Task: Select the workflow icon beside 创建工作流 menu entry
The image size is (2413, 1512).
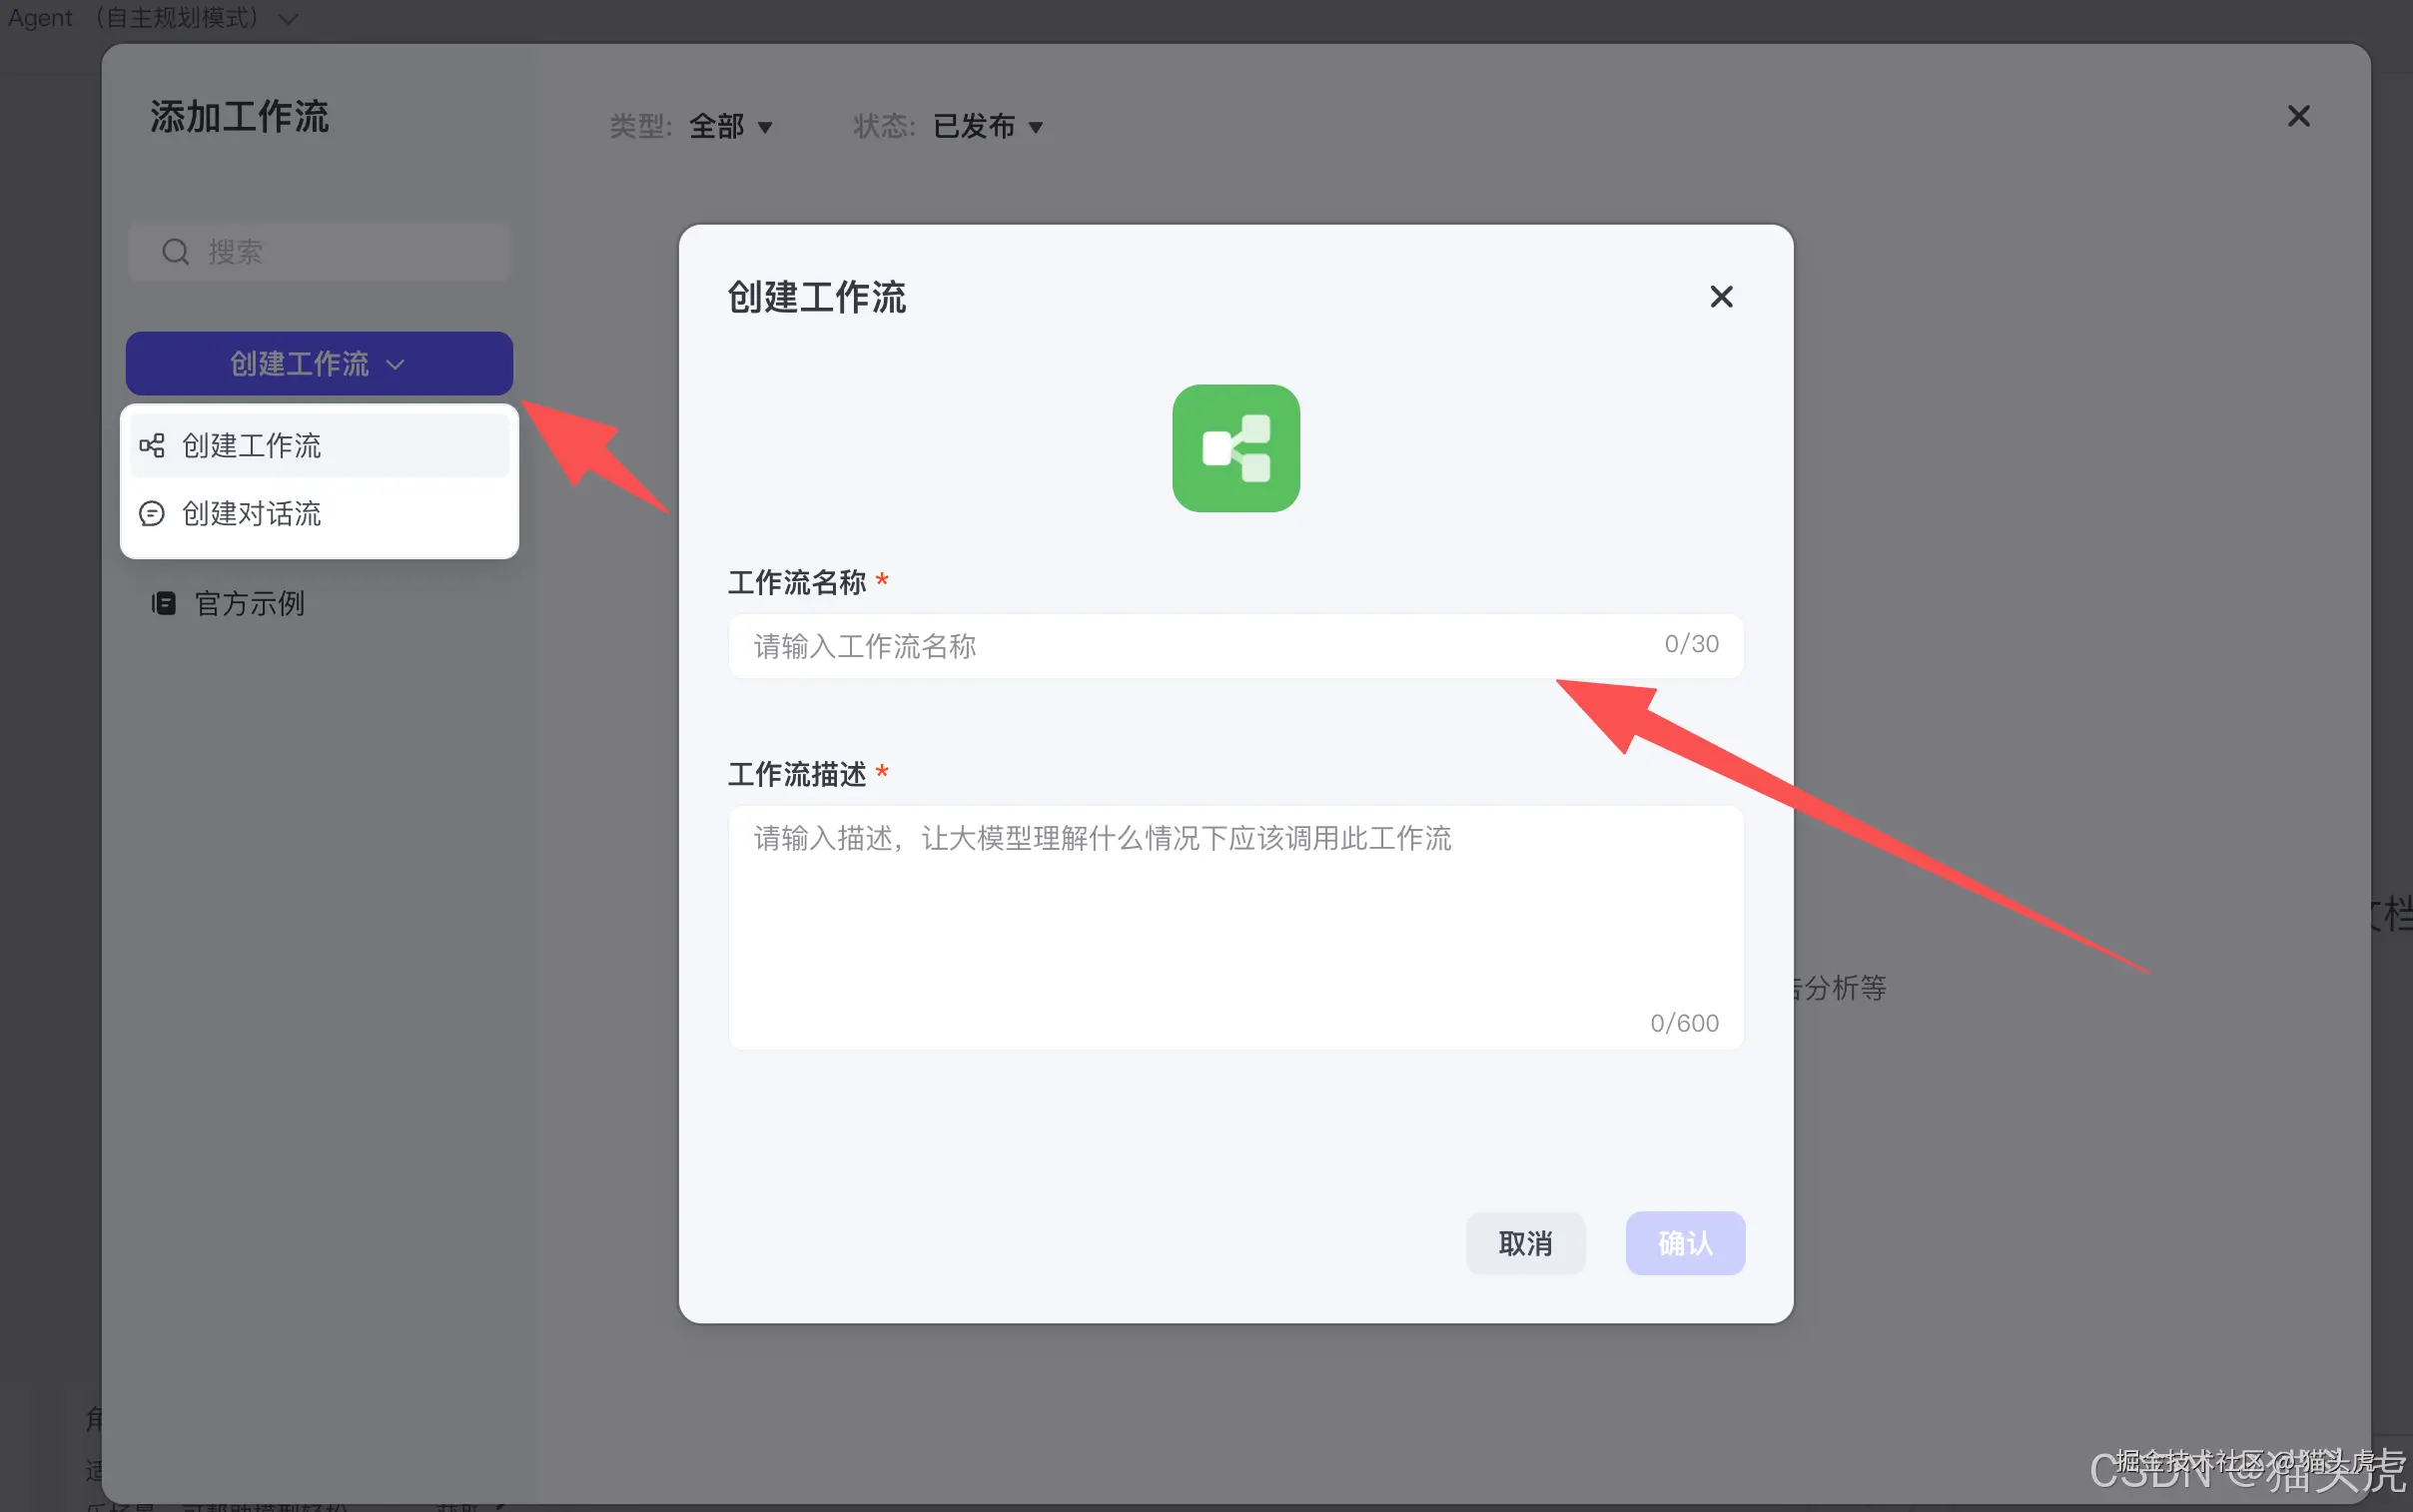Action: click(151, 445)
